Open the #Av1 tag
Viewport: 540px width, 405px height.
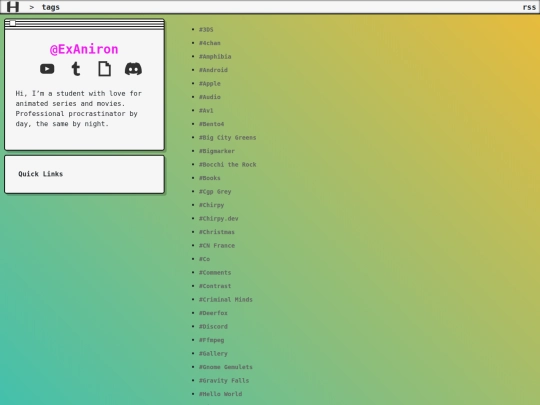click(206, 111)
